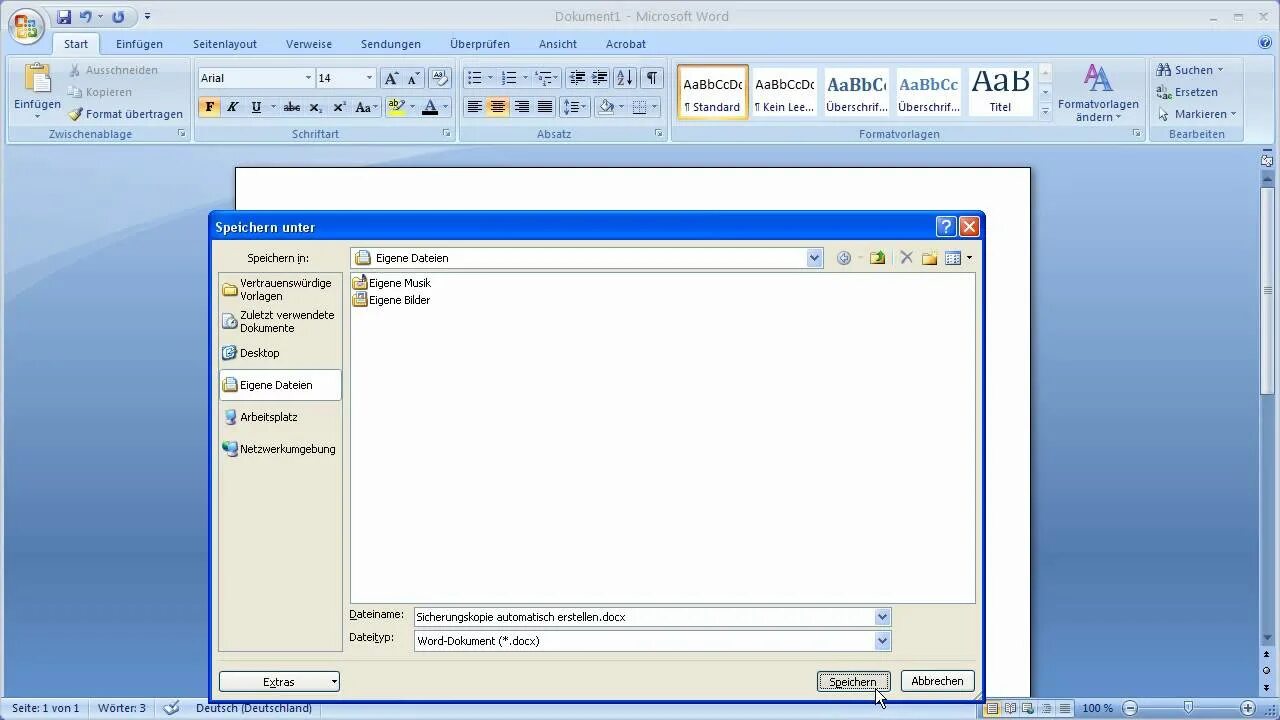The height and width of the screenshot is (720, 1280).
Task: Toggle subscript formatting
Action: coord(315,107)
